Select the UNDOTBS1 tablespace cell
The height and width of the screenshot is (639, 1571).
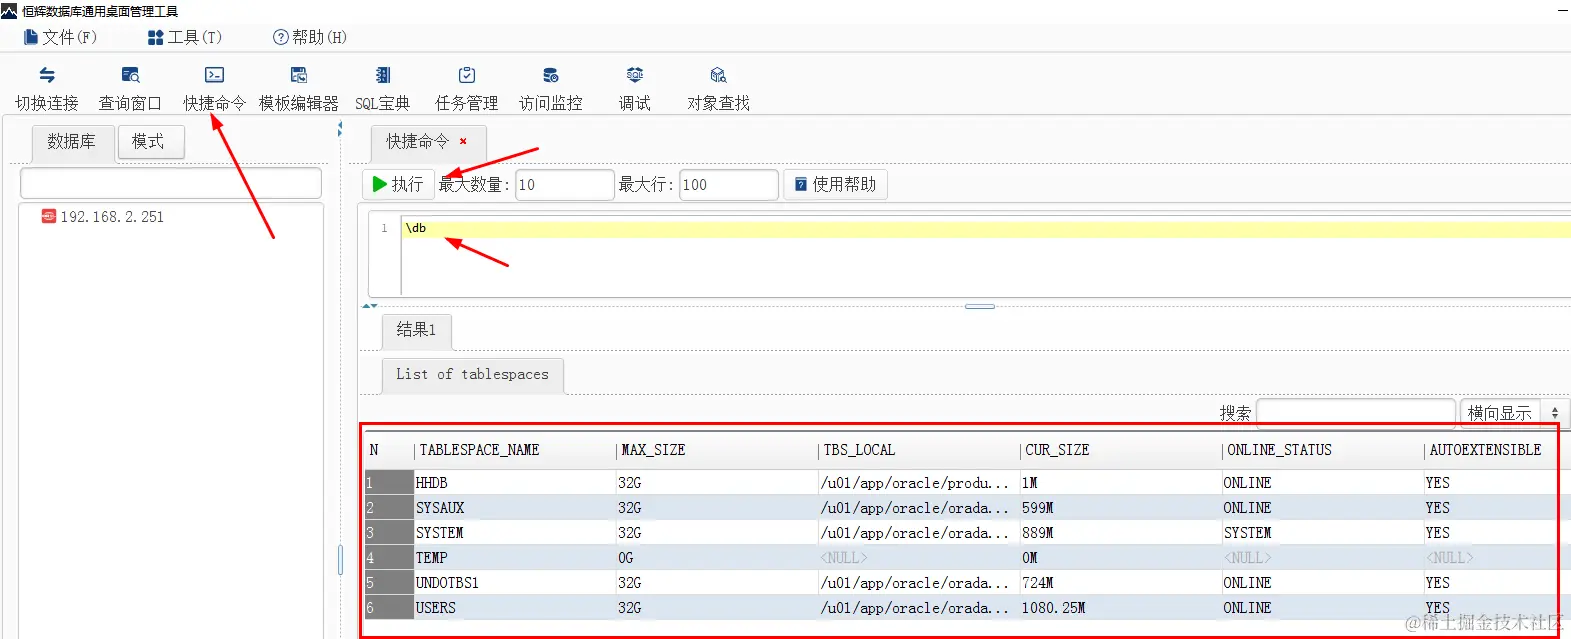[x=515, y=583]
